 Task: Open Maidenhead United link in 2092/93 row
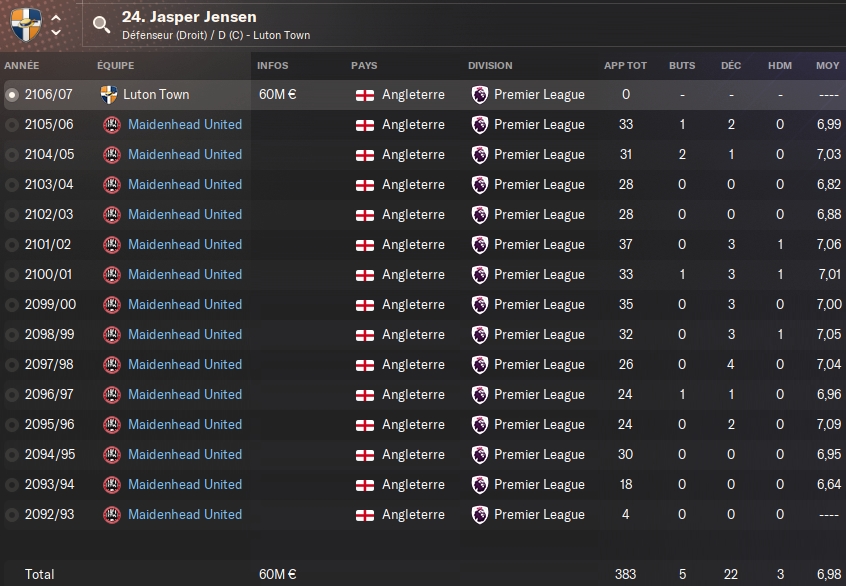point(185,514)
